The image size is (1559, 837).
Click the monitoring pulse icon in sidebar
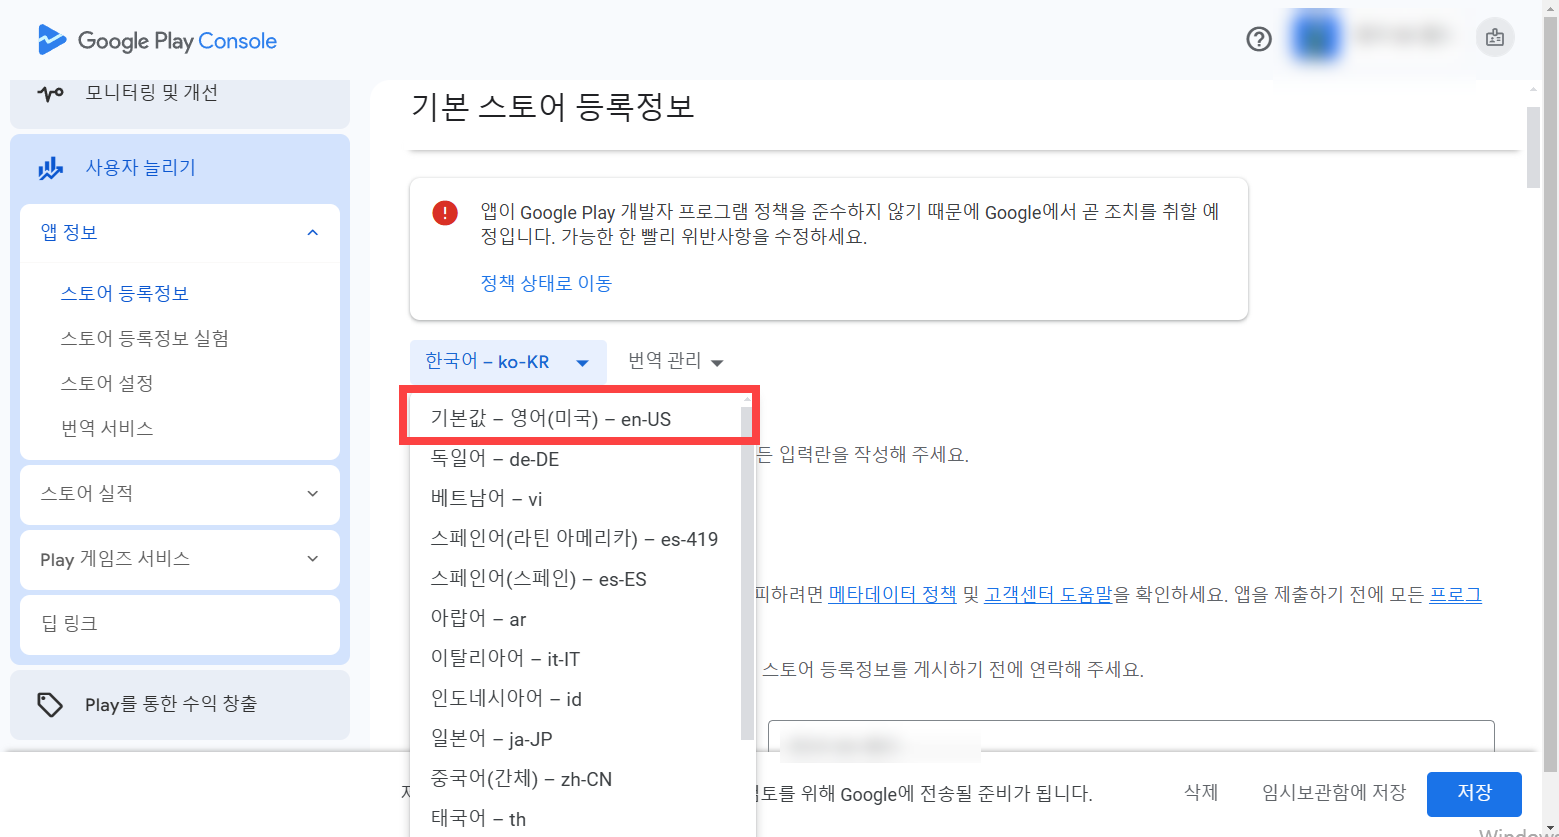50,94
